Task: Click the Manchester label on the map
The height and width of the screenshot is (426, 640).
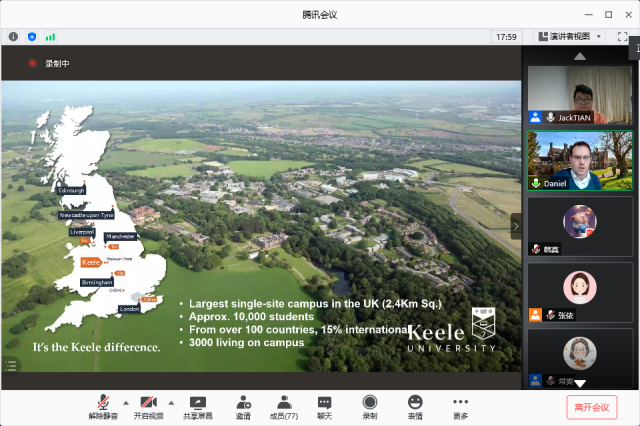Action: click(x=120, y=236)
